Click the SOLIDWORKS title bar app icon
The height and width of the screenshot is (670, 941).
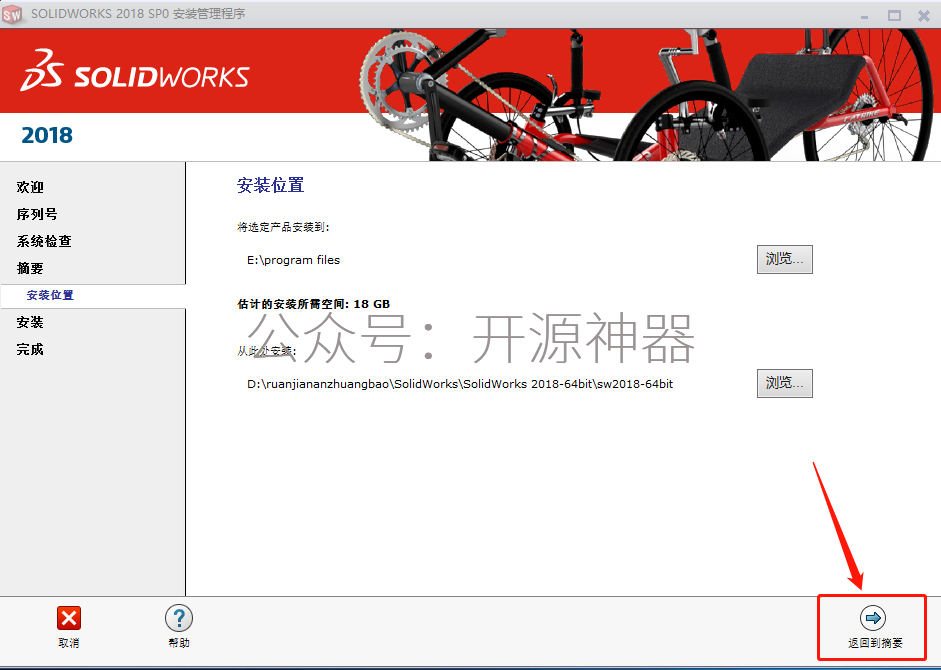point(12,14)
